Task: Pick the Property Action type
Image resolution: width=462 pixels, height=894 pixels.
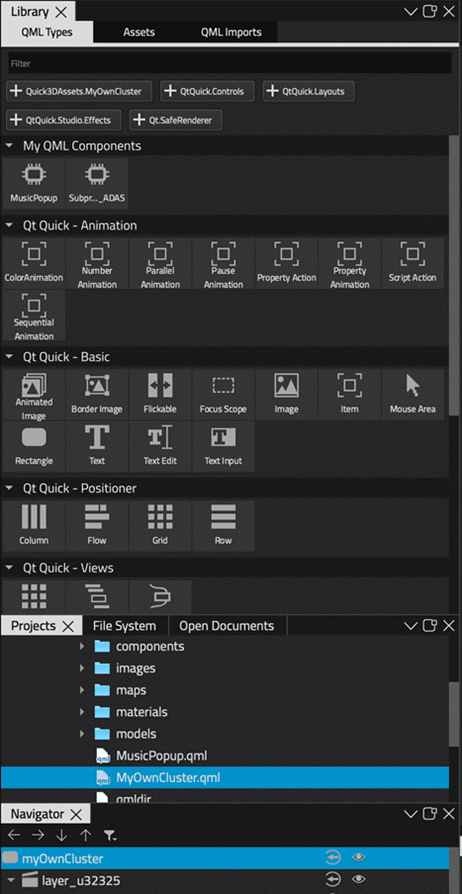Action: click(286, 263)
